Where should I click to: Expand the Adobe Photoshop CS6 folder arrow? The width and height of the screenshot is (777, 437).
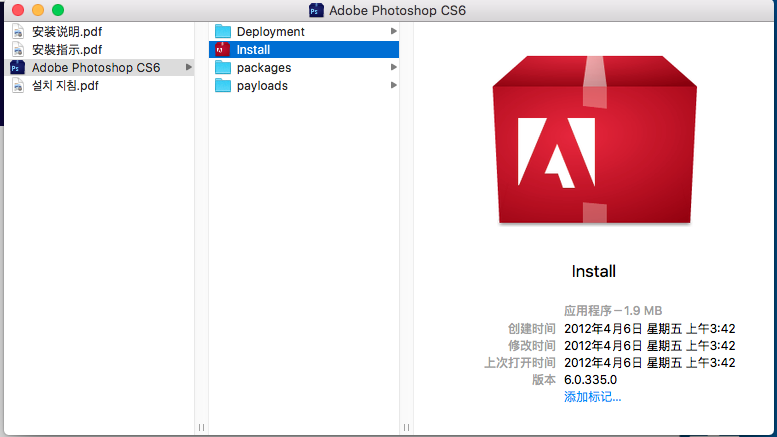[188, 67]
